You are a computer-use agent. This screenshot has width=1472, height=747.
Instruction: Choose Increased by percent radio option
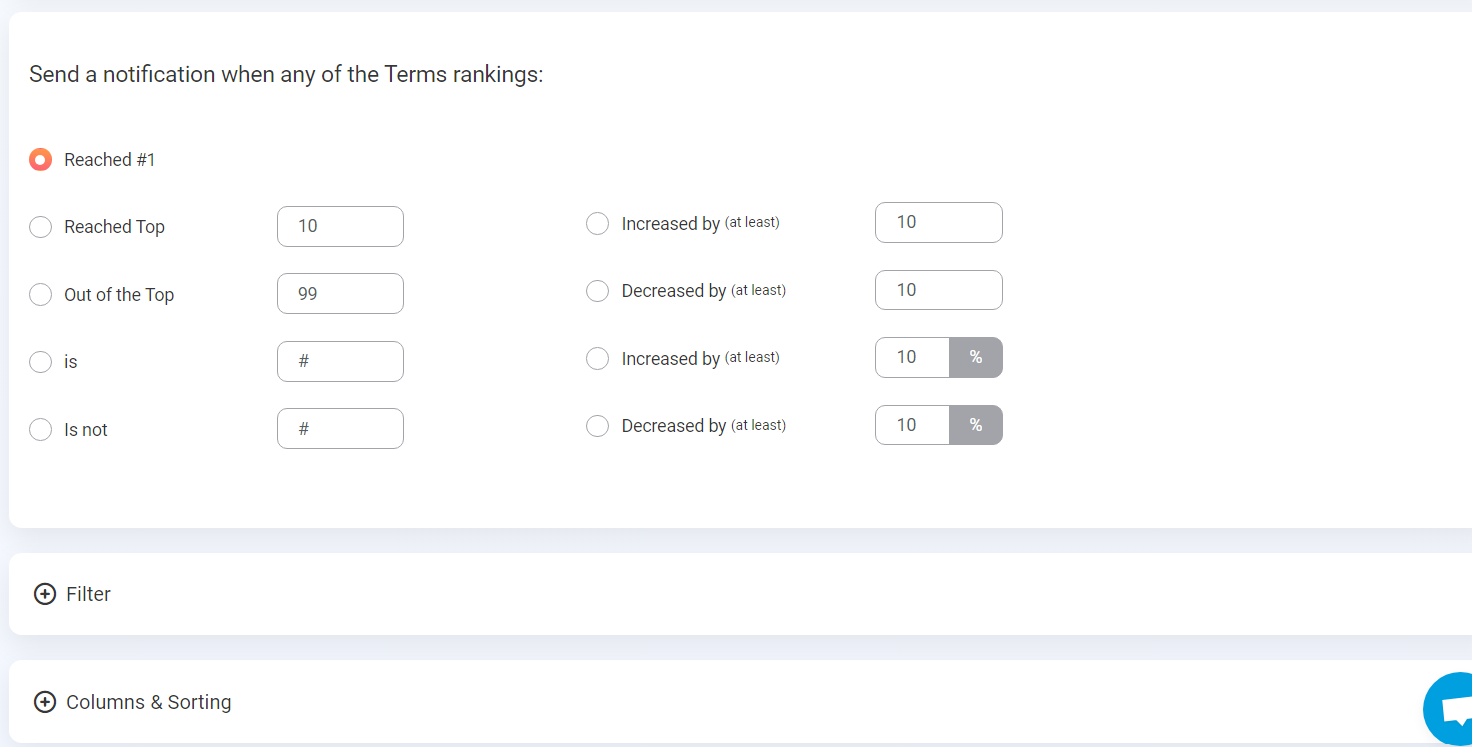point(597,358)
